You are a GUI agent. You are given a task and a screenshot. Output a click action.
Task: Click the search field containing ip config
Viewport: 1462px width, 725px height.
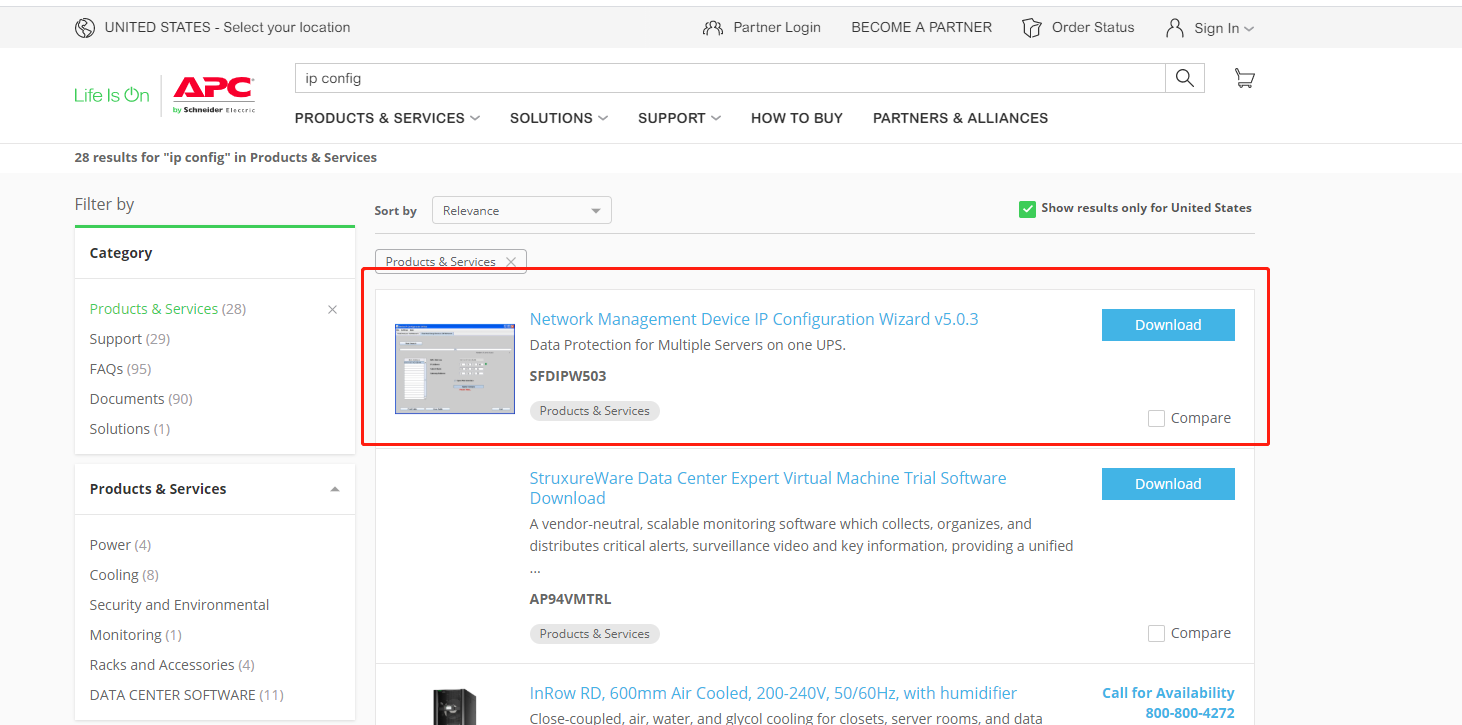point(730,78)
